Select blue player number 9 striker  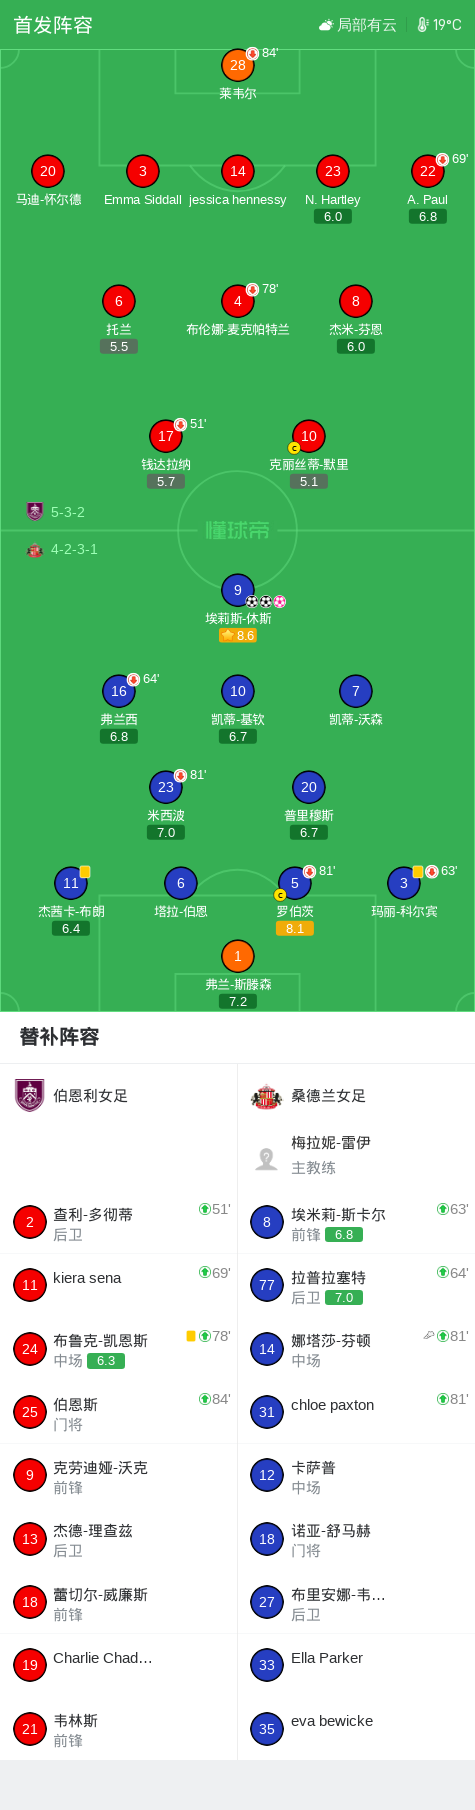coord(238,590)
